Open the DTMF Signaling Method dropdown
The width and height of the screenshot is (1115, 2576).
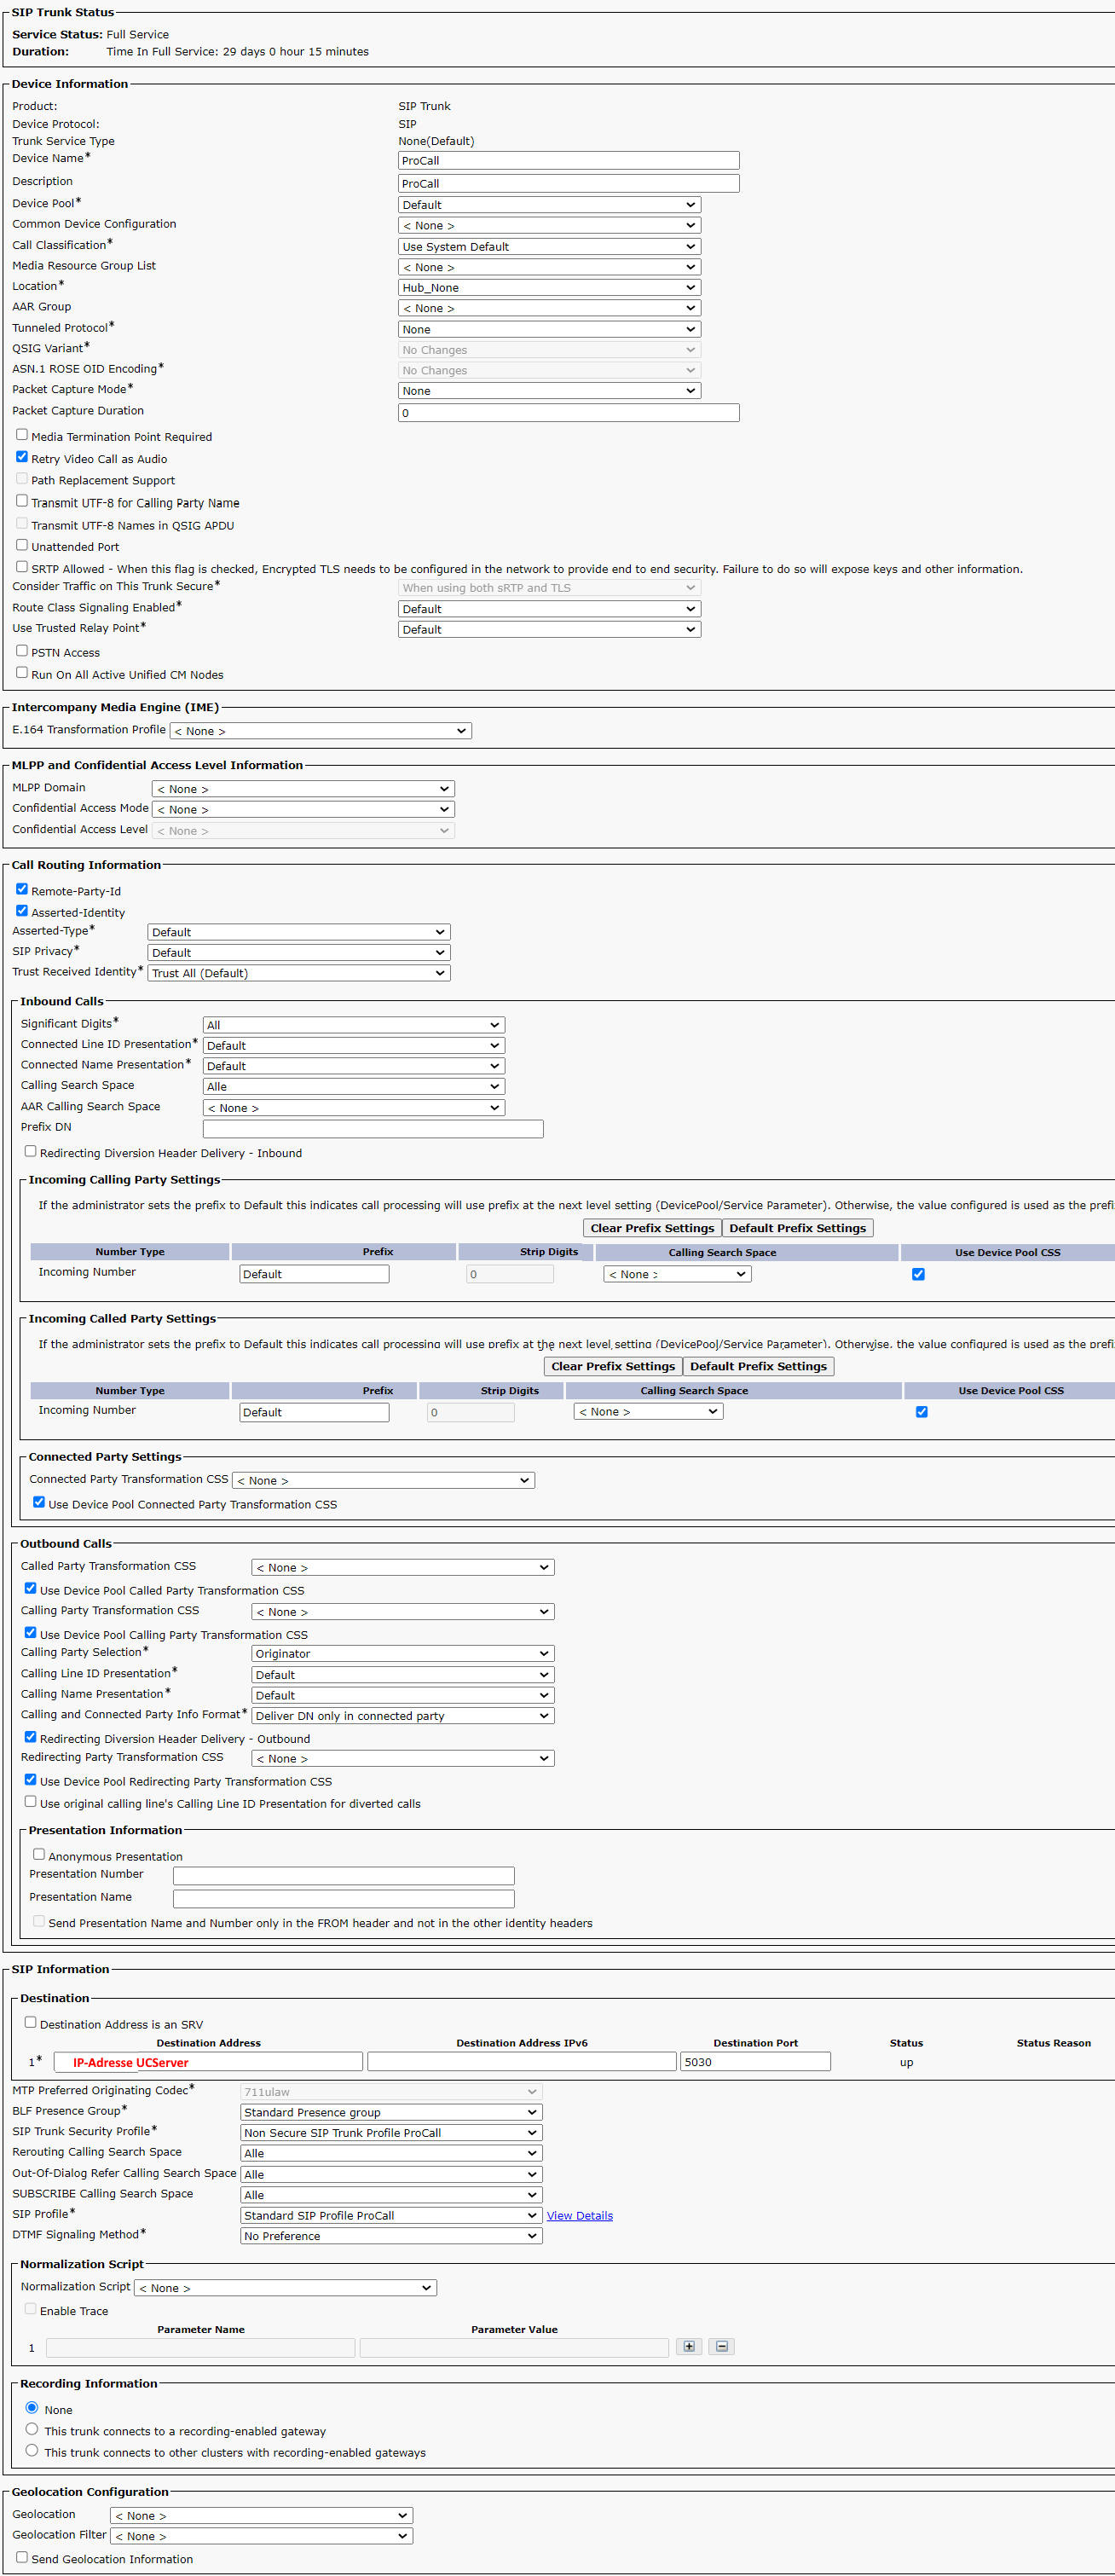[x=391, y=2235]
